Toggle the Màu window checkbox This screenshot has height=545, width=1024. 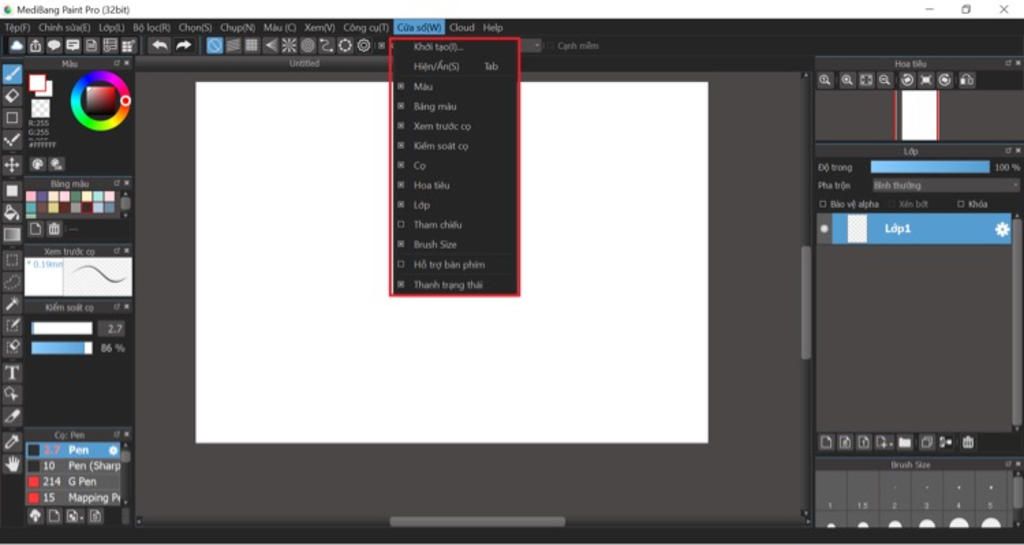click(401, 86)
